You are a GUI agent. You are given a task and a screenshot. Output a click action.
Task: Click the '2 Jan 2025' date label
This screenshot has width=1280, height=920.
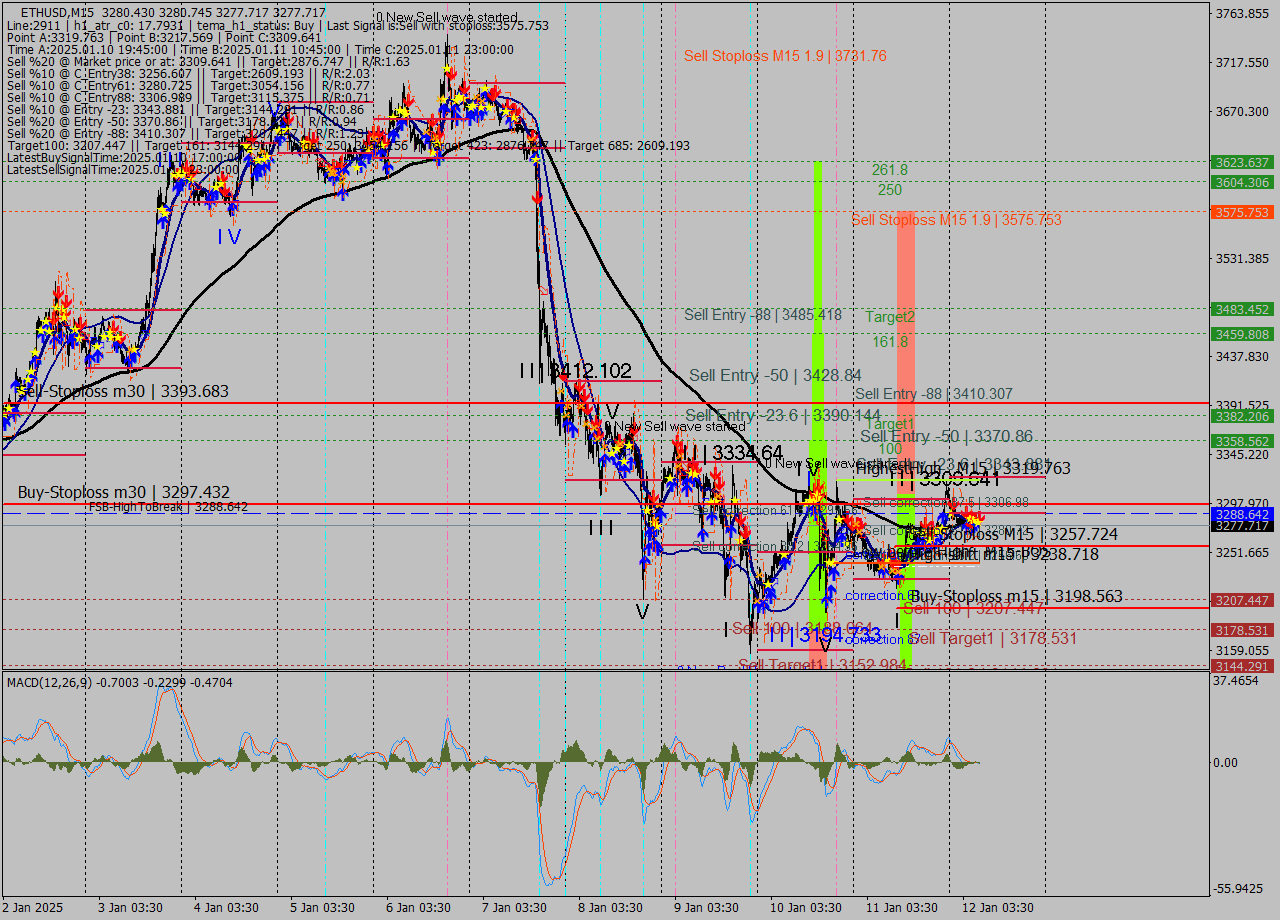[33, 908]
